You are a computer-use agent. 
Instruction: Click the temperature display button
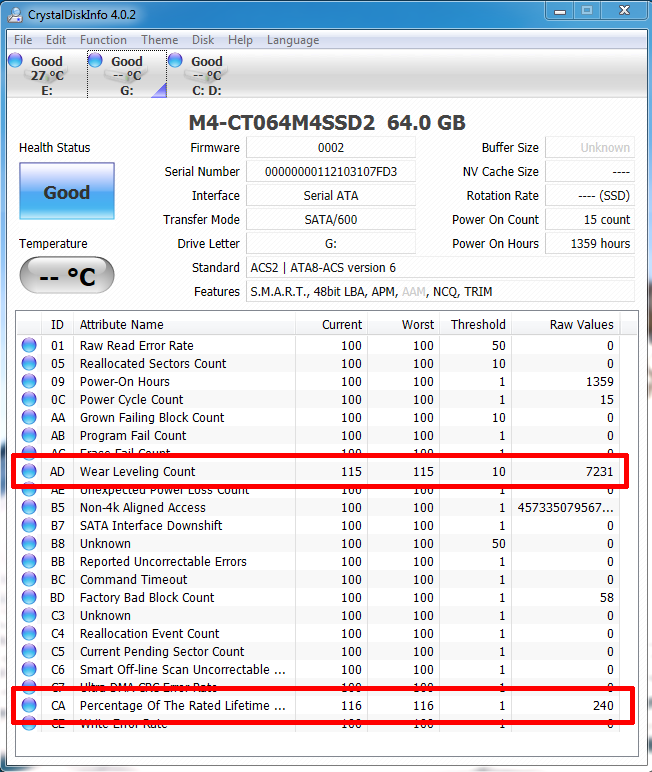click(67, 275)
